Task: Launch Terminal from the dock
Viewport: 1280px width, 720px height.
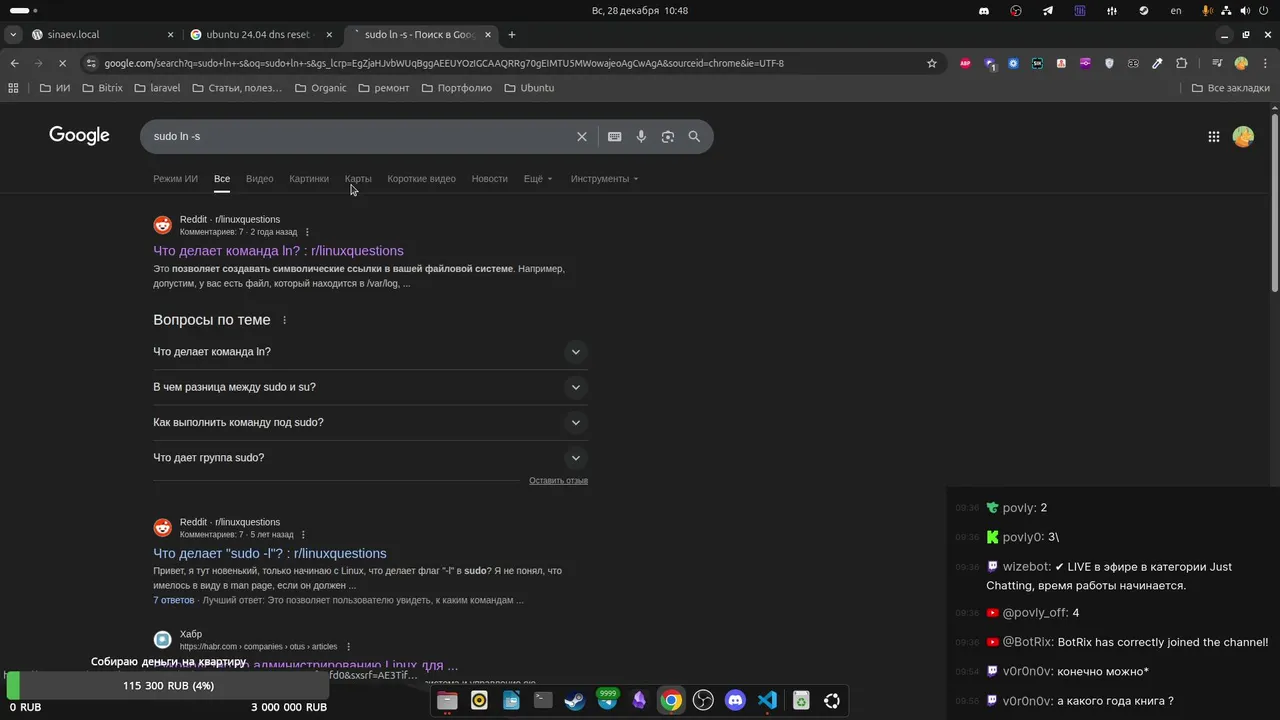Action: tap(543, 701)
